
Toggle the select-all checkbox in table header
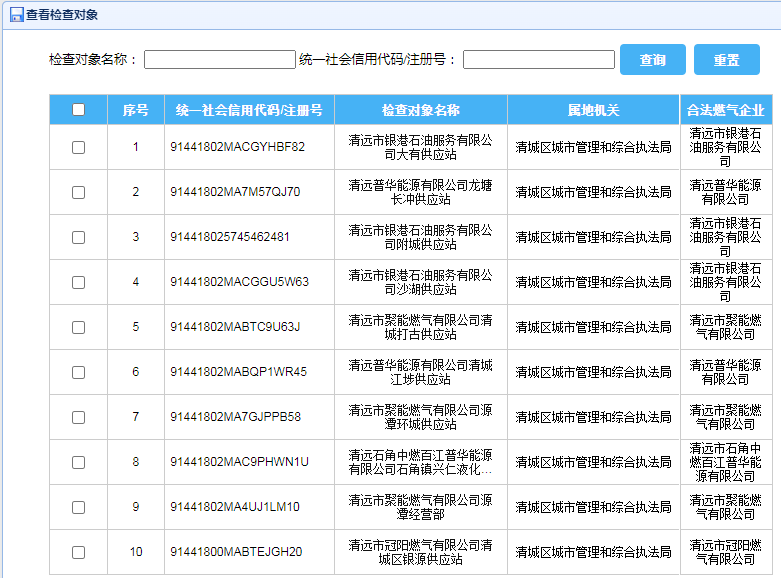pyautogui.click(x=79, y=110)
